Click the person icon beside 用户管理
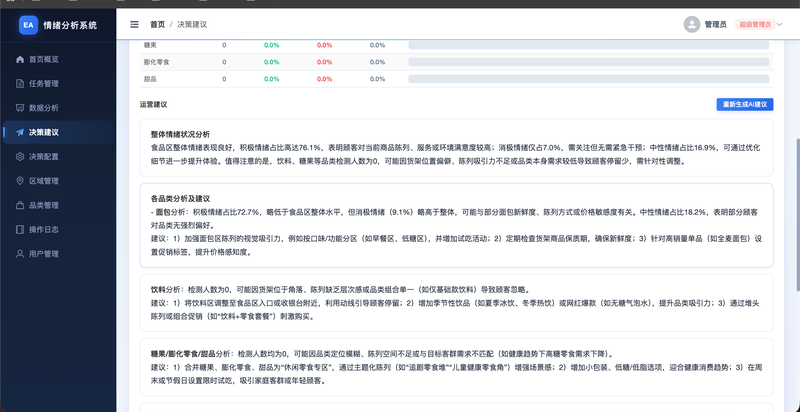Image resolution: width=800 pixels, height=412 pixels. click(x=20, y=254)
